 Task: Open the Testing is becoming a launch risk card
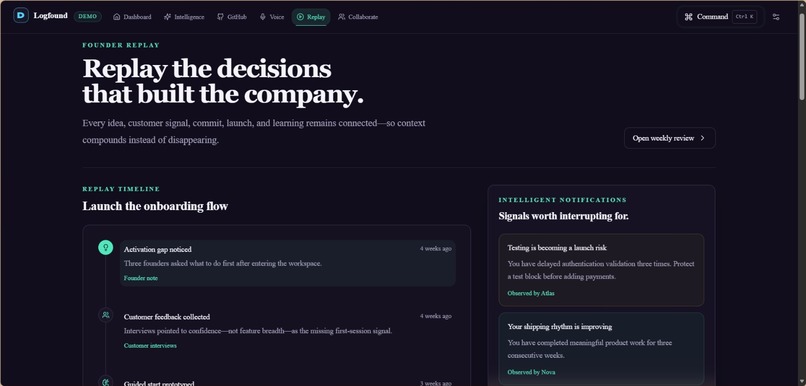(601, 270)
